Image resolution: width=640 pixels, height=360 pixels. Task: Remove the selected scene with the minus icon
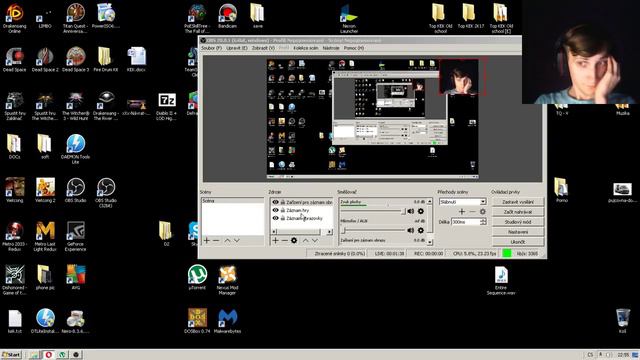(x=216, y=241)
